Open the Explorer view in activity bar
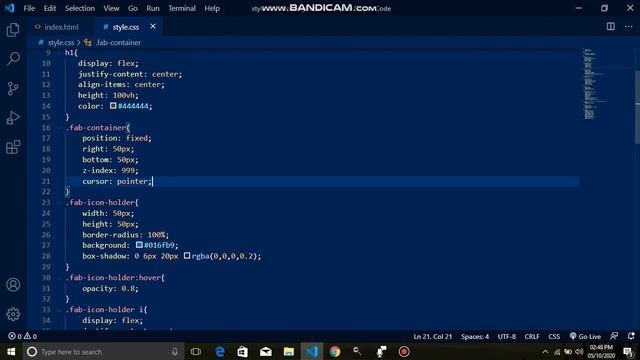 [x=13, y=30]
